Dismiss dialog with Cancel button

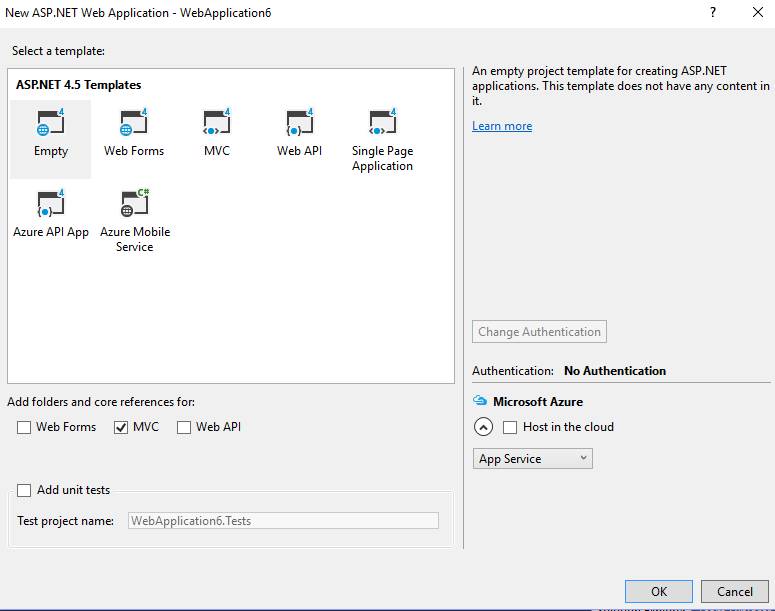click(x=734, y=591)
